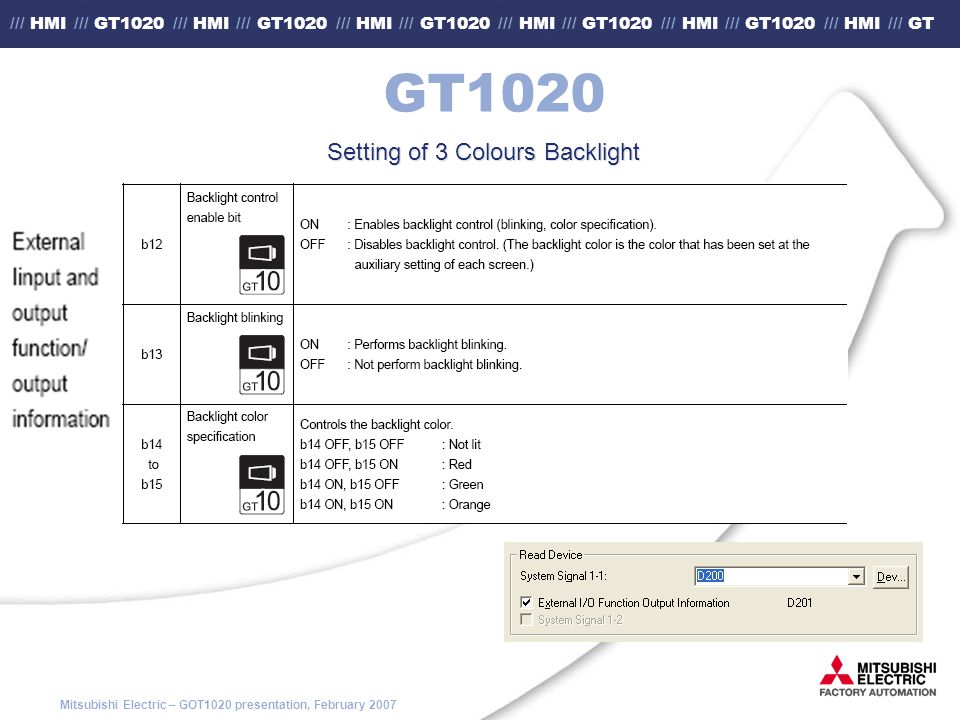Click the 'System Signal 1-1:' label

pyautogui.click(x=563, y=576)
